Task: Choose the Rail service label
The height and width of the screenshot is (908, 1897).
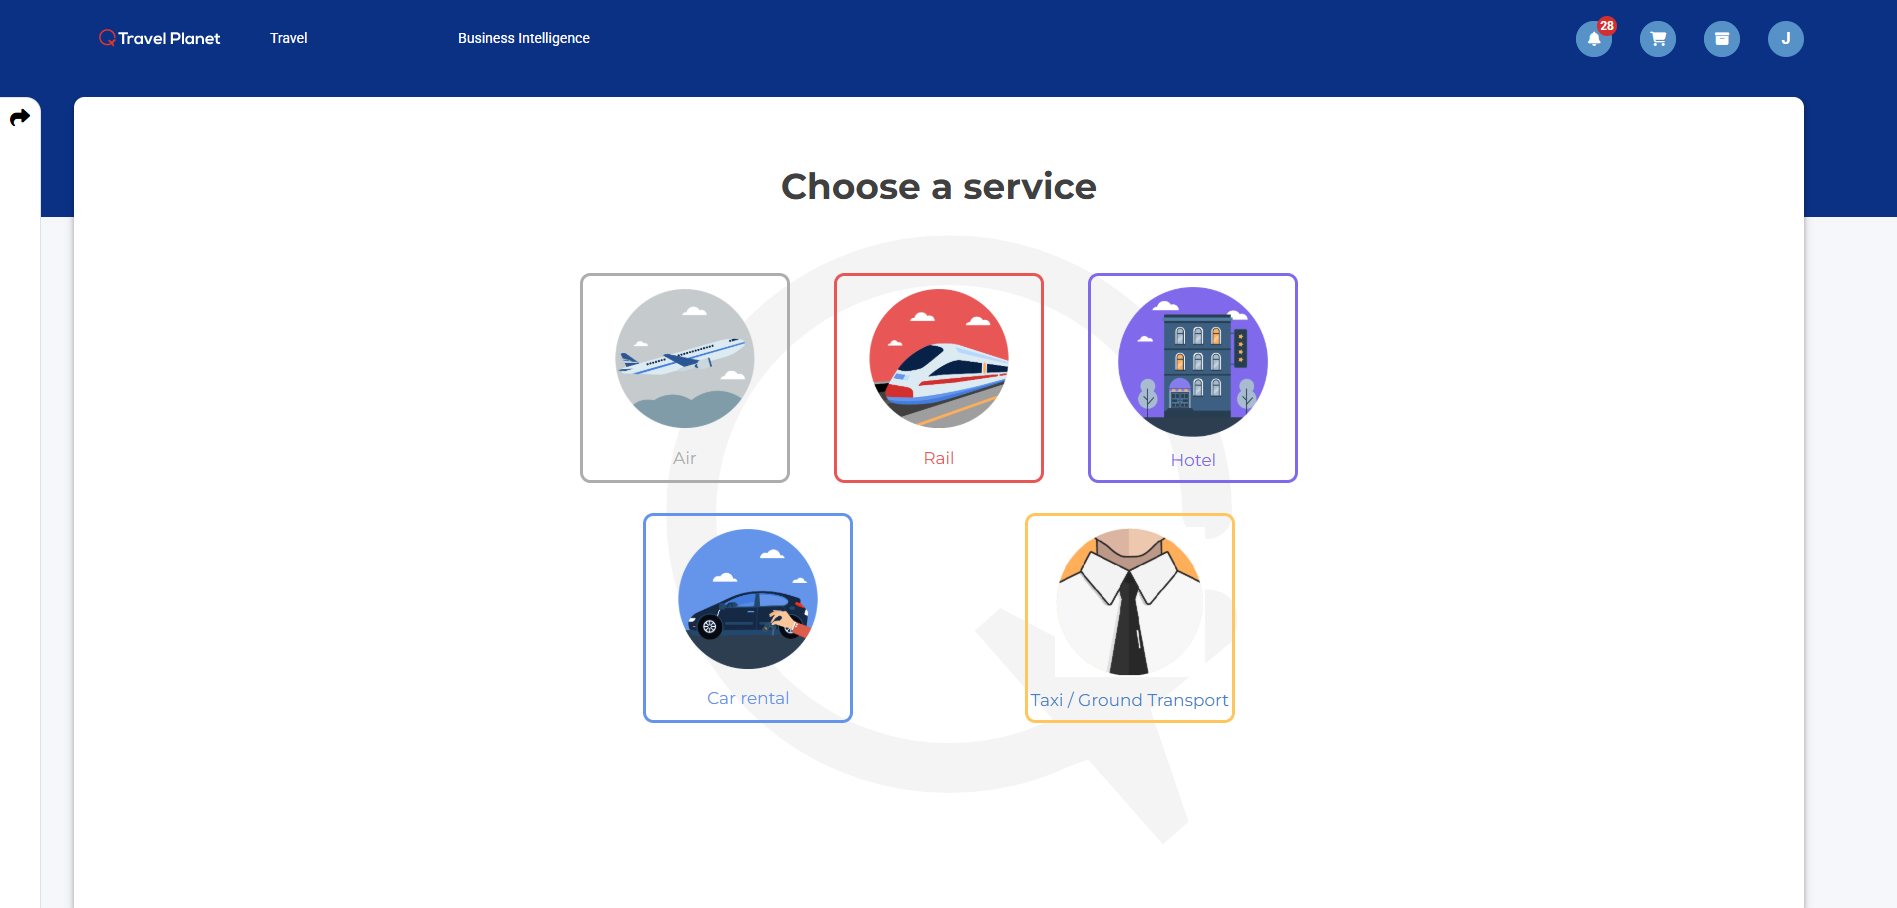Action: point(939,458)
